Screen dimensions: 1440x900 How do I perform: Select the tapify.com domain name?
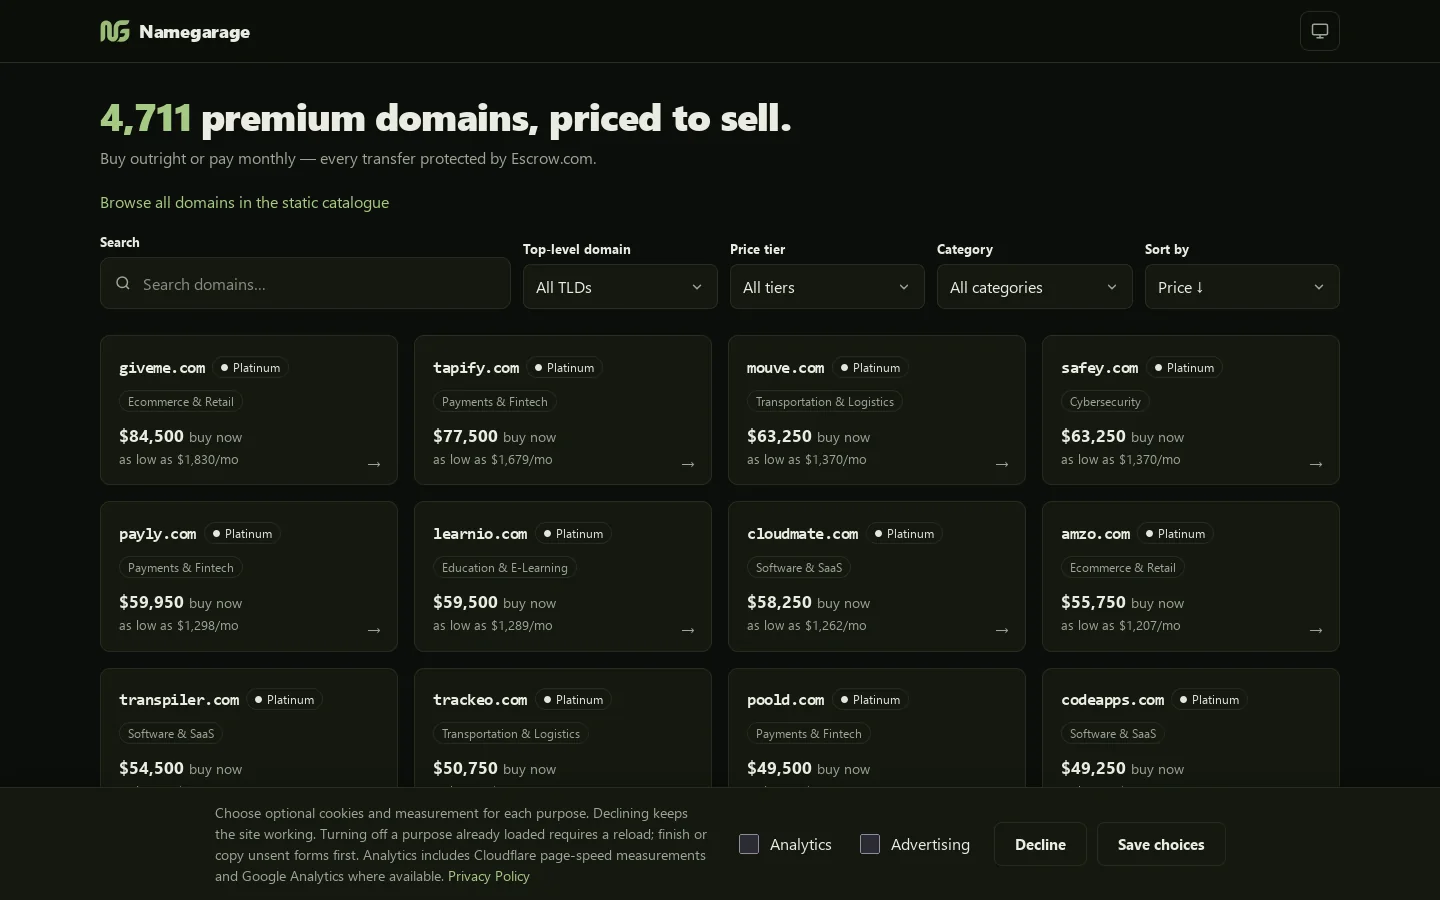[x=476, y=368]
